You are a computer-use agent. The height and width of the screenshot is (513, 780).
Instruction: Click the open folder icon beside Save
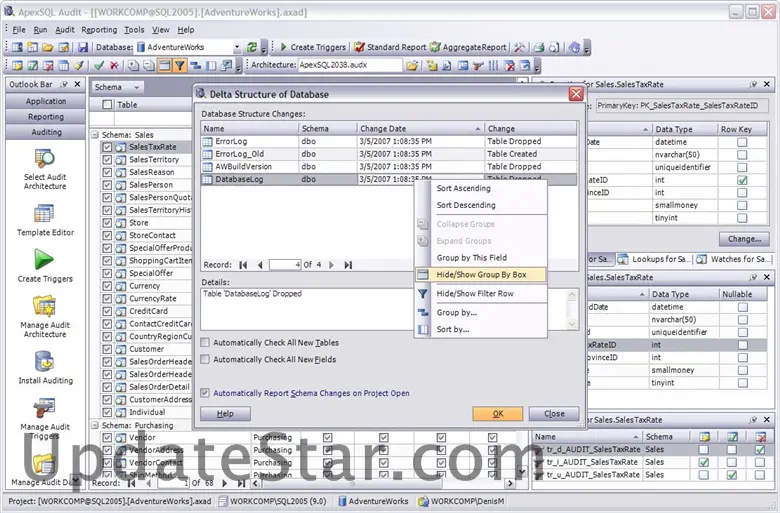click(48, 47)
